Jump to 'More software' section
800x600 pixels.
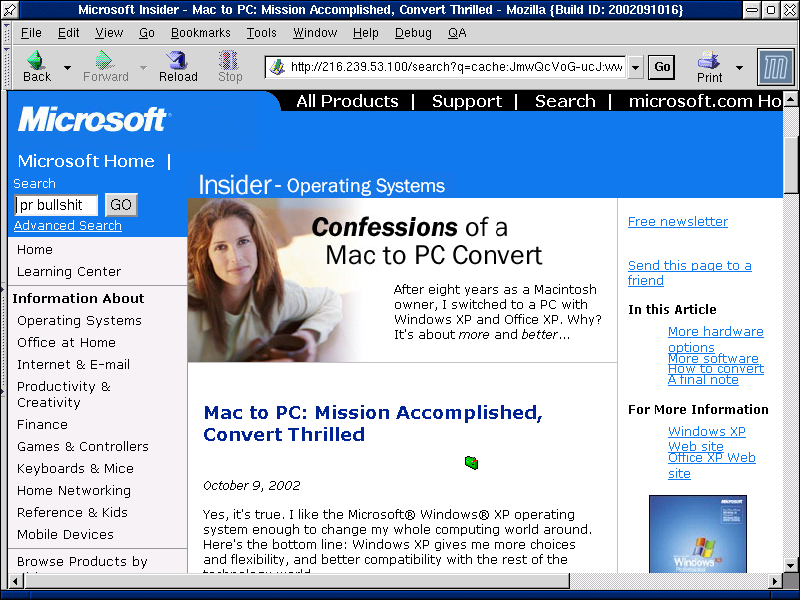(713, 358)
